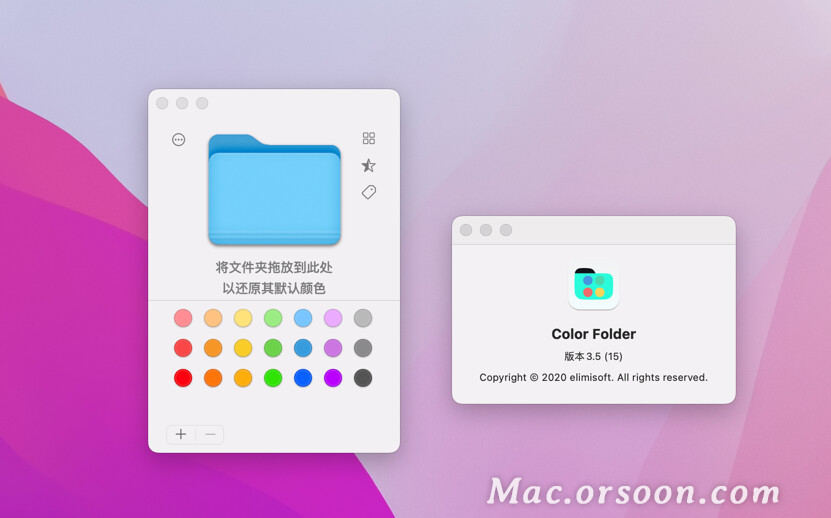Open the grid icons view button
The width and height of the screenshot is (831, 518).
pyautogui.click(x=369, y=138)
